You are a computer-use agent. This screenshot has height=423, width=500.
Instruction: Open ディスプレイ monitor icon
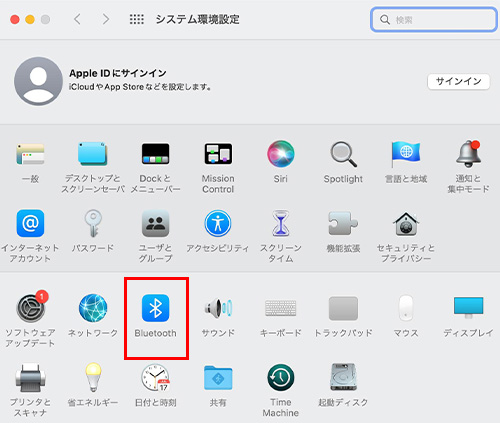pos(468,308)
